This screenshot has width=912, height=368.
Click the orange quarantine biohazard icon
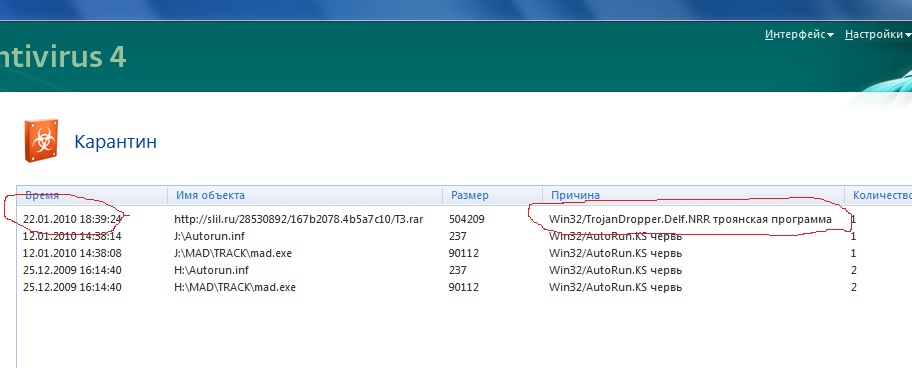coord(41,141)
